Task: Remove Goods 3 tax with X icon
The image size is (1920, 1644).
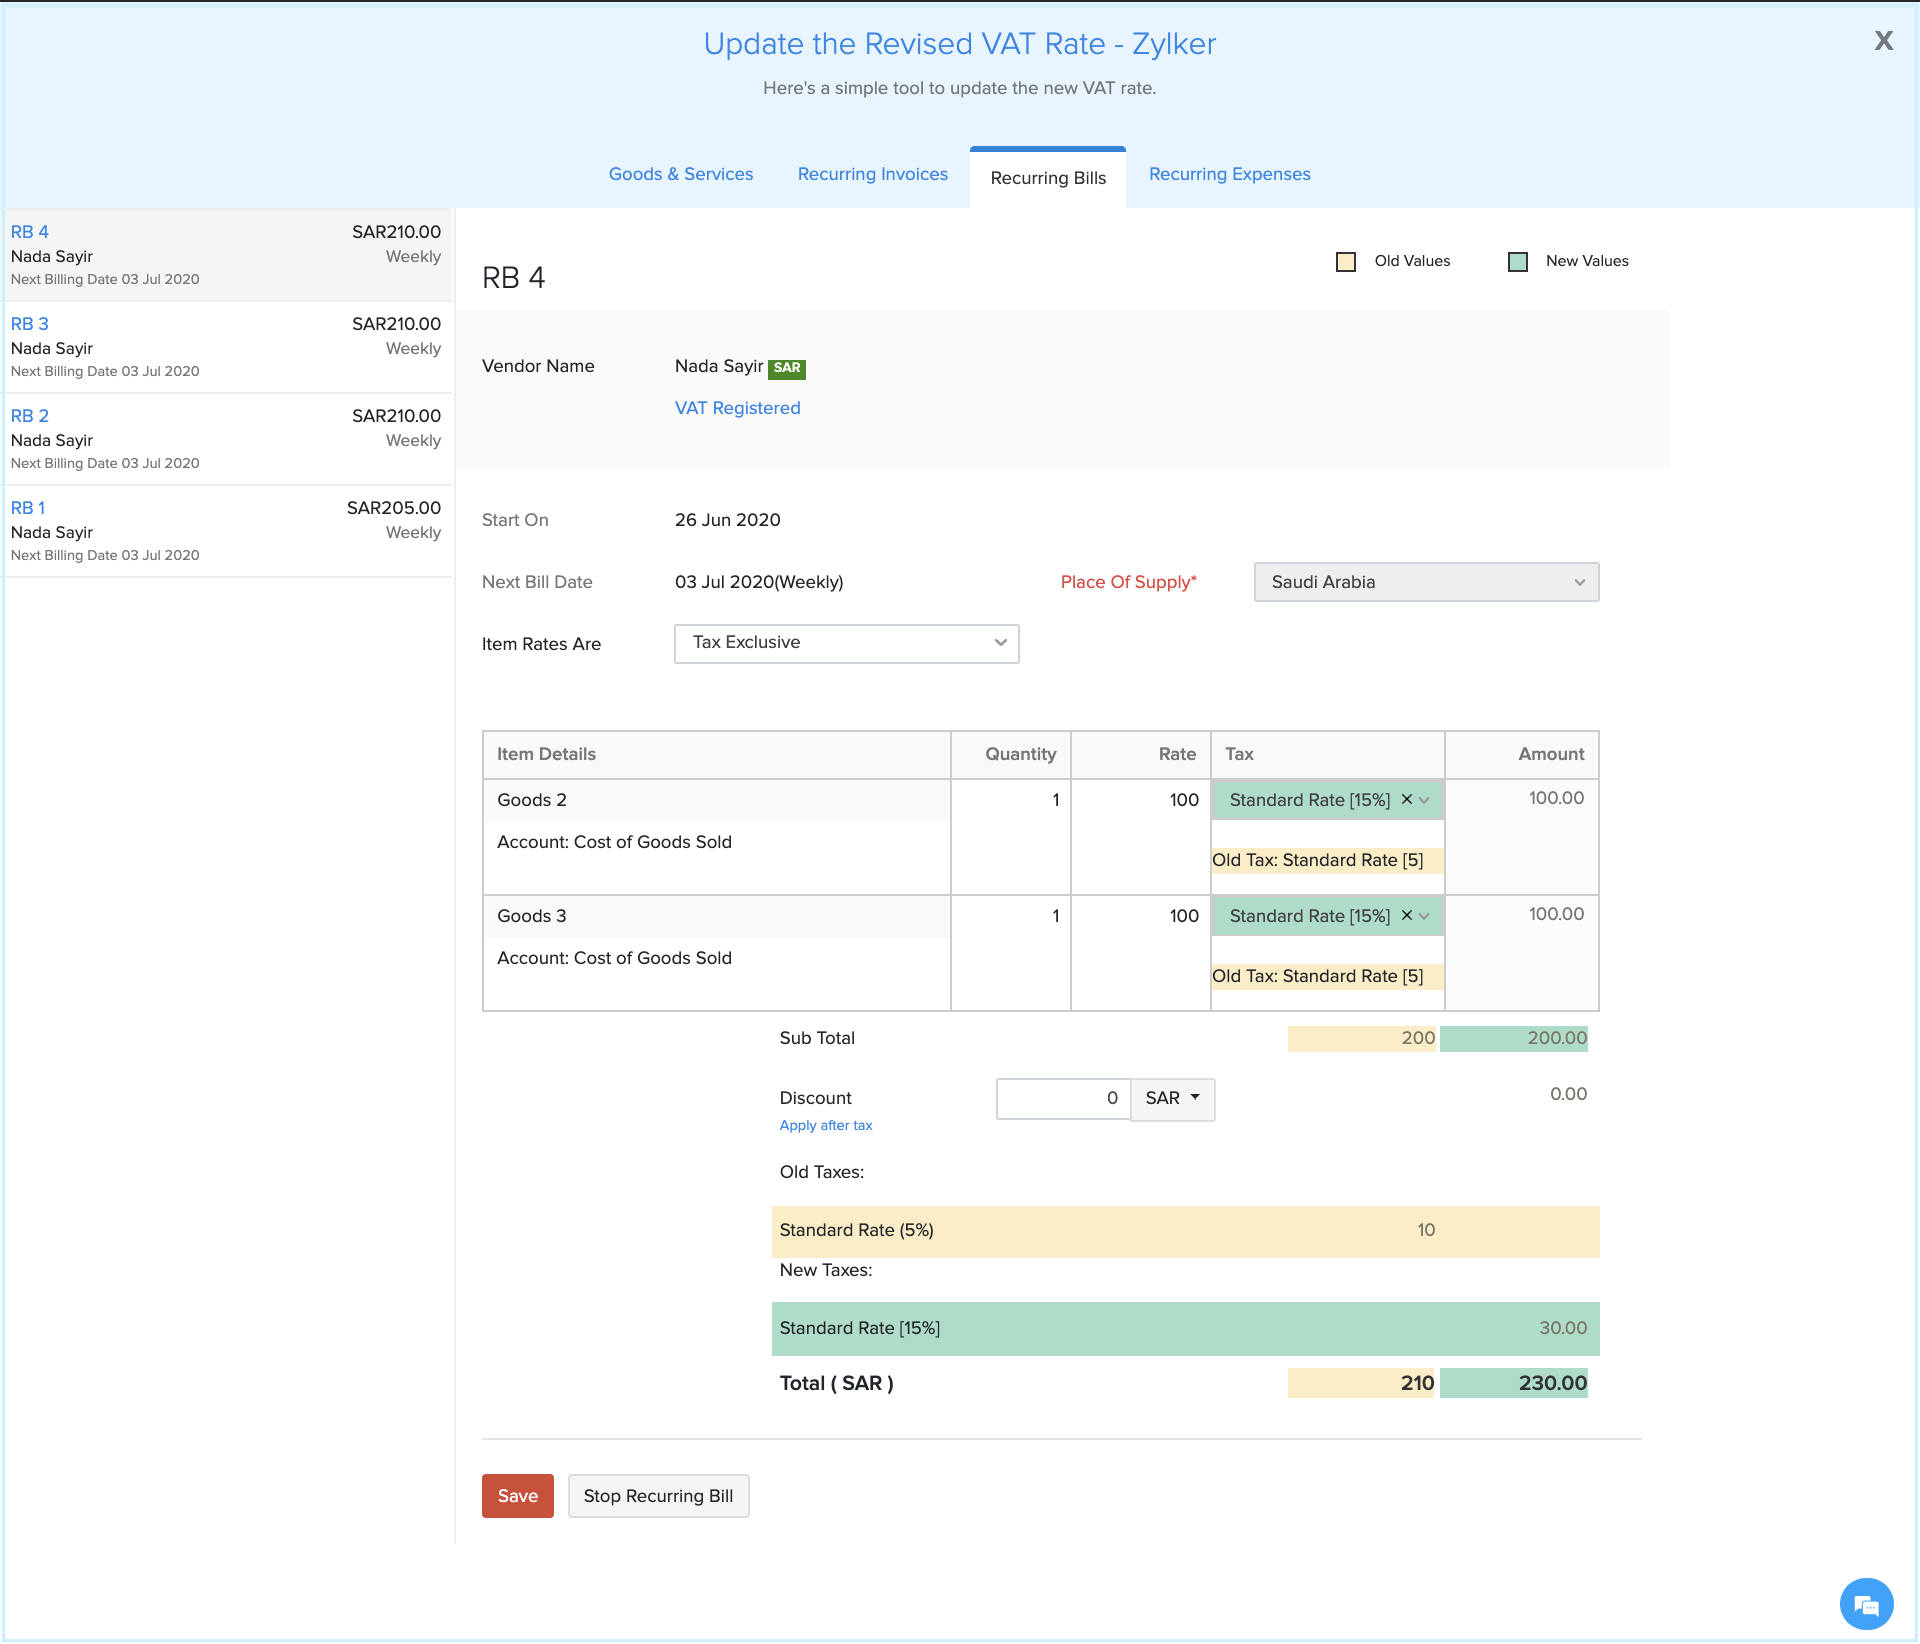Action: click(x=1406, y=916)
